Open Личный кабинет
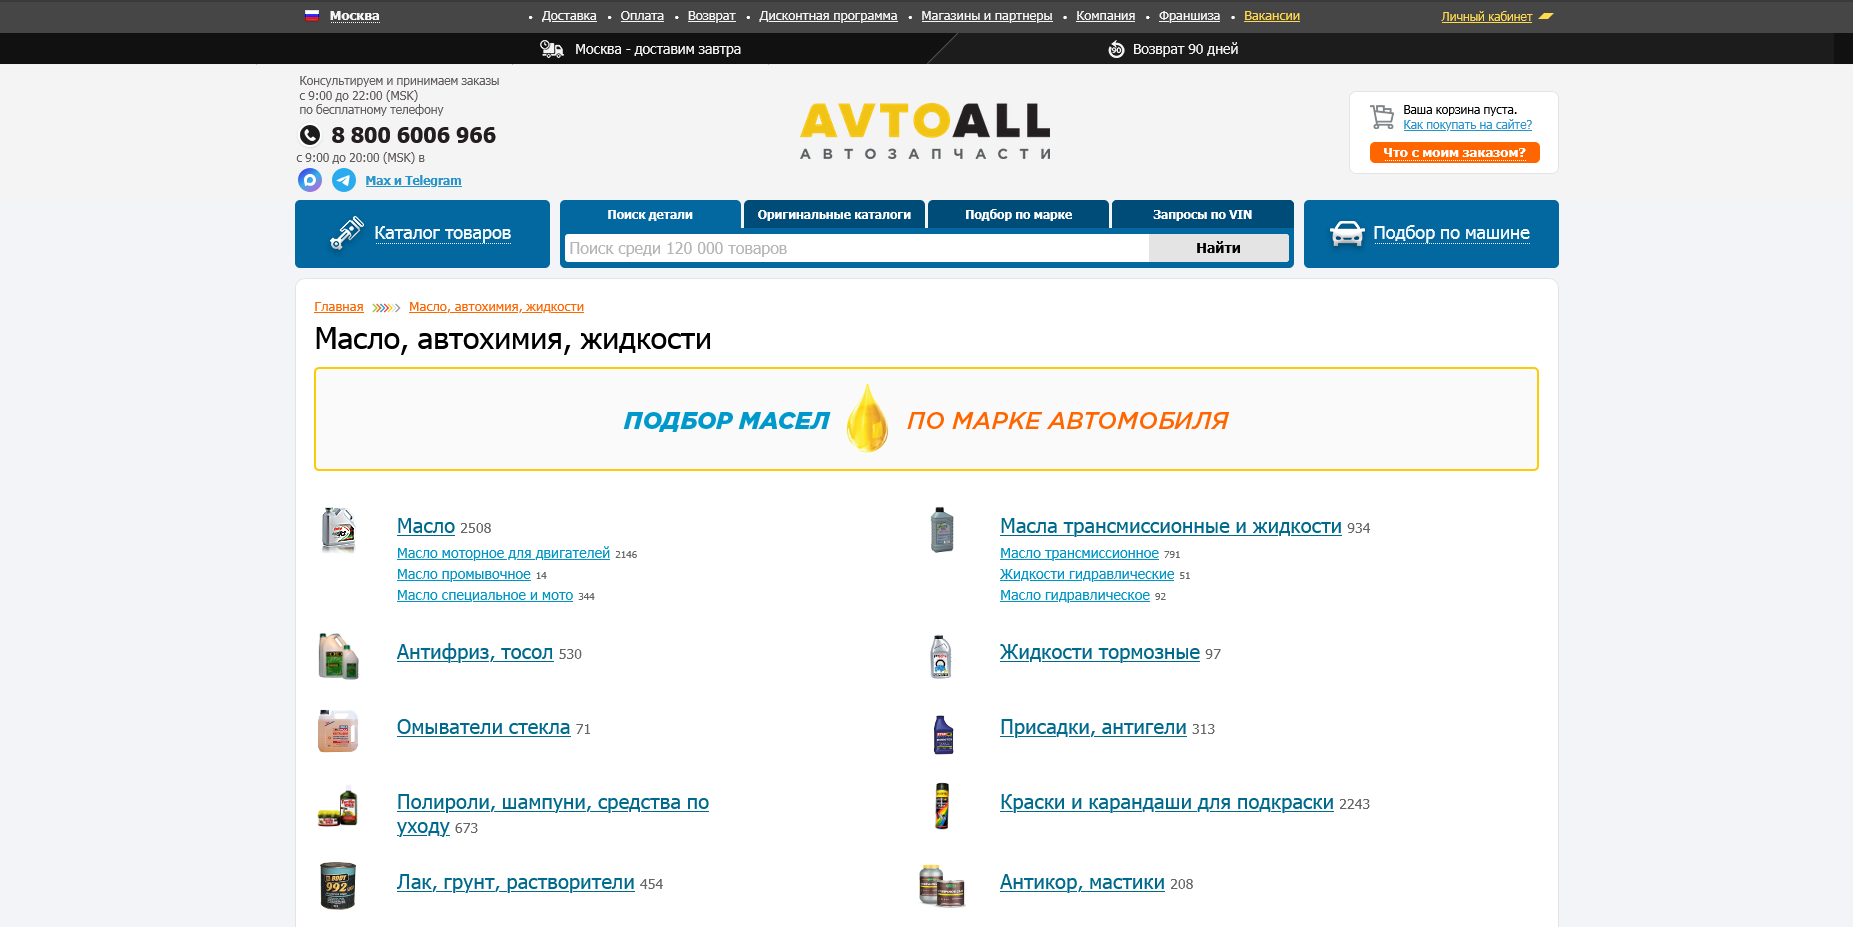This screenshot has height=927, width=1853. point(1486,16)
